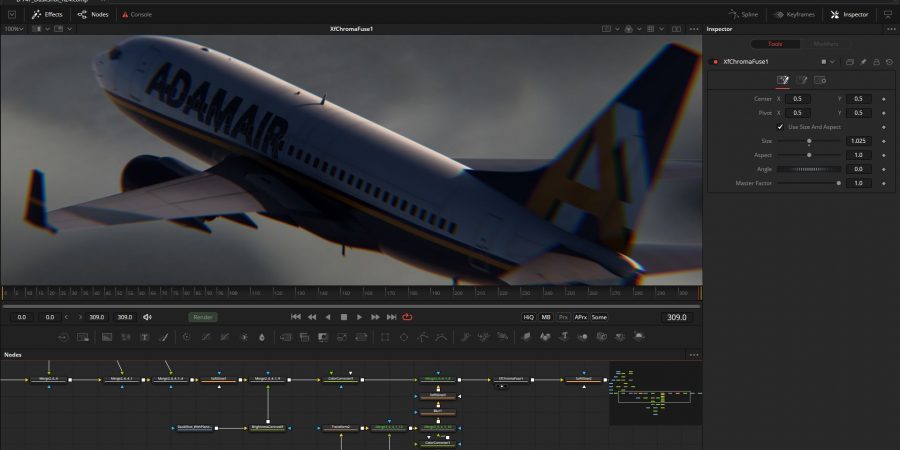Add a pRender particle node from the toolbar
Viewport: 900px width, 450px height.
[503, 337]
